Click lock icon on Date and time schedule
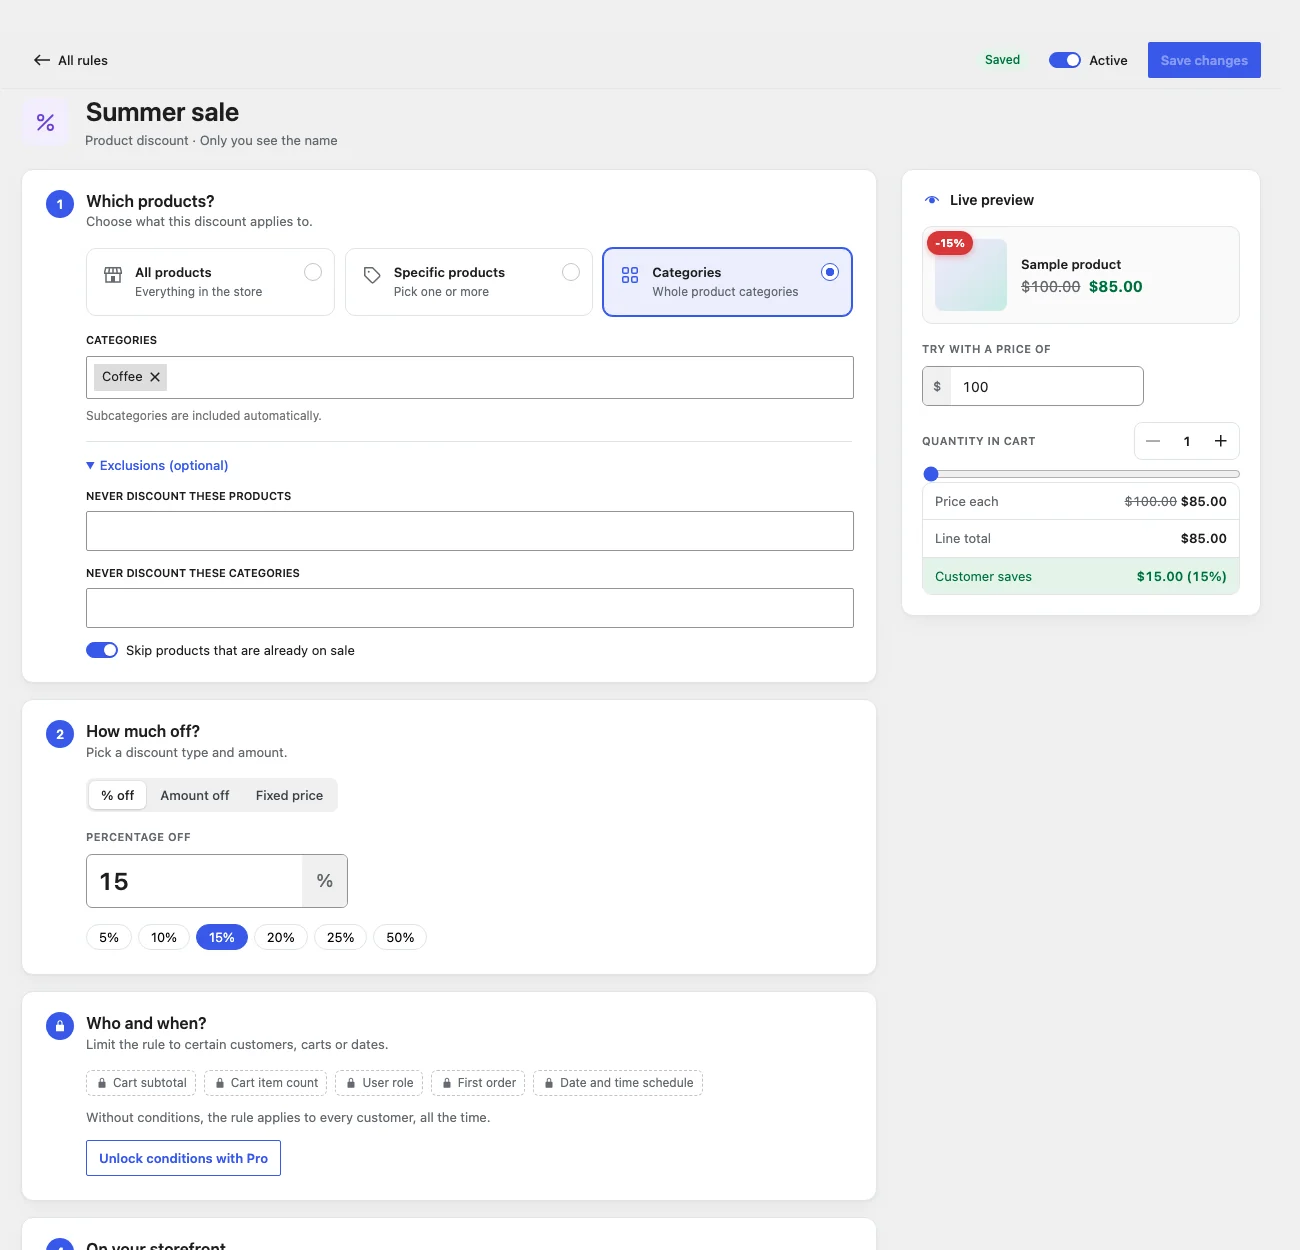This screenshot has height=1250, width=1300. 549,1083
